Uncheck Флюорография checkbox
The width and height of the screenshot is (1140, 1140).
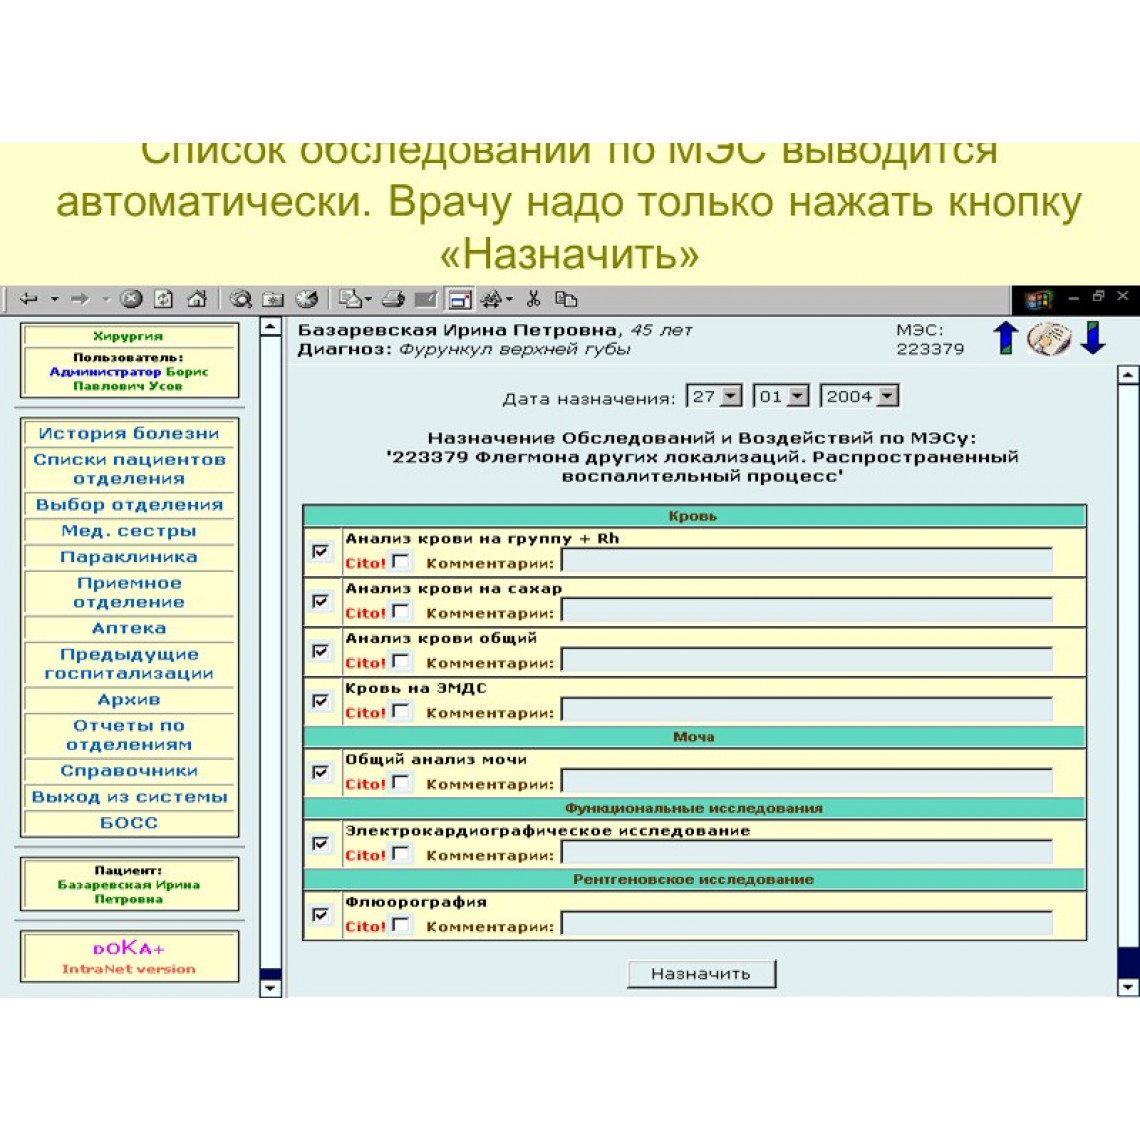click(320, 915)
